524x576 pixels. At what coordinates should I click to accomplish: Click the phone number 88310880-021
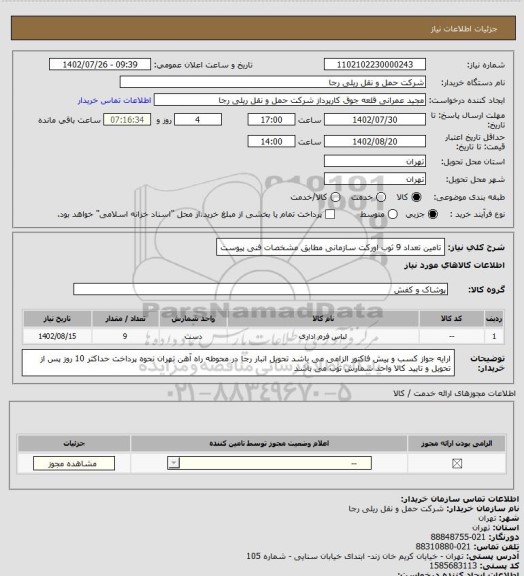point(443,547)
